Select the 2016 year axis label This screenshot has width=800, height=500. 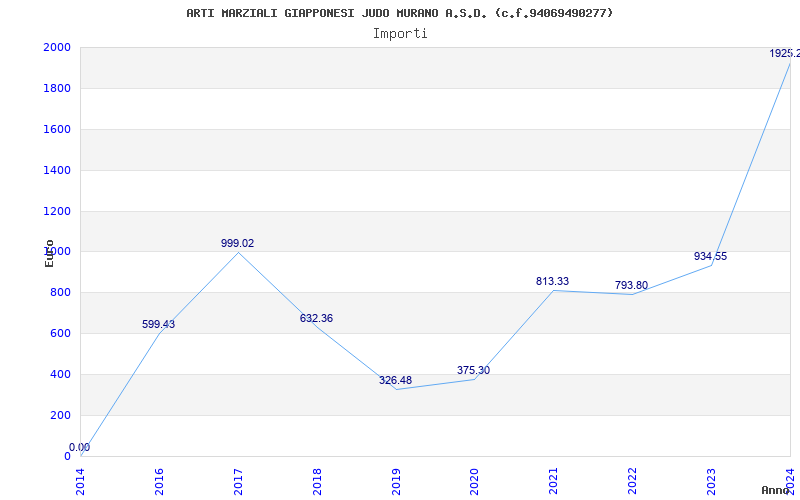[x=159, y=482]
